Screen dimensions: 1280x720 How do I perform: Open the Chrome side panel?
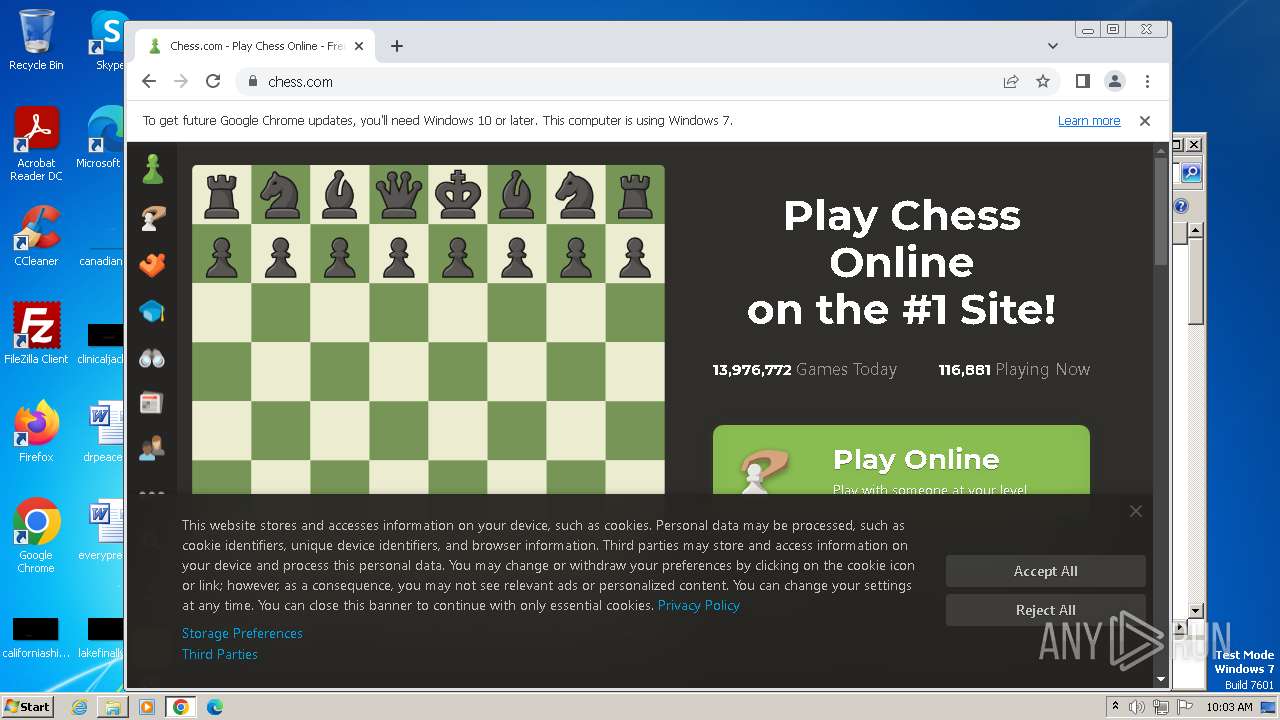(x=1082, y=81)
